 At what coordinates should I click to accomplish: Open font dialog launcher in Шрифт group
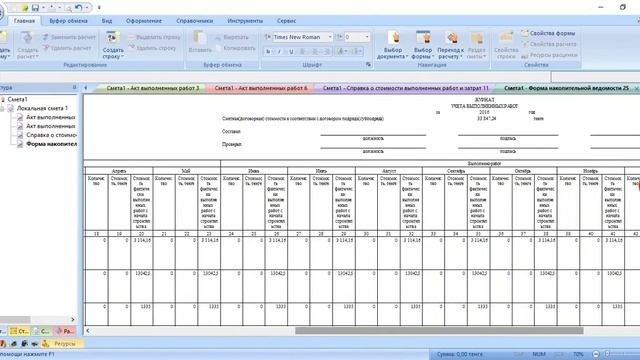[x=368, y=64]
